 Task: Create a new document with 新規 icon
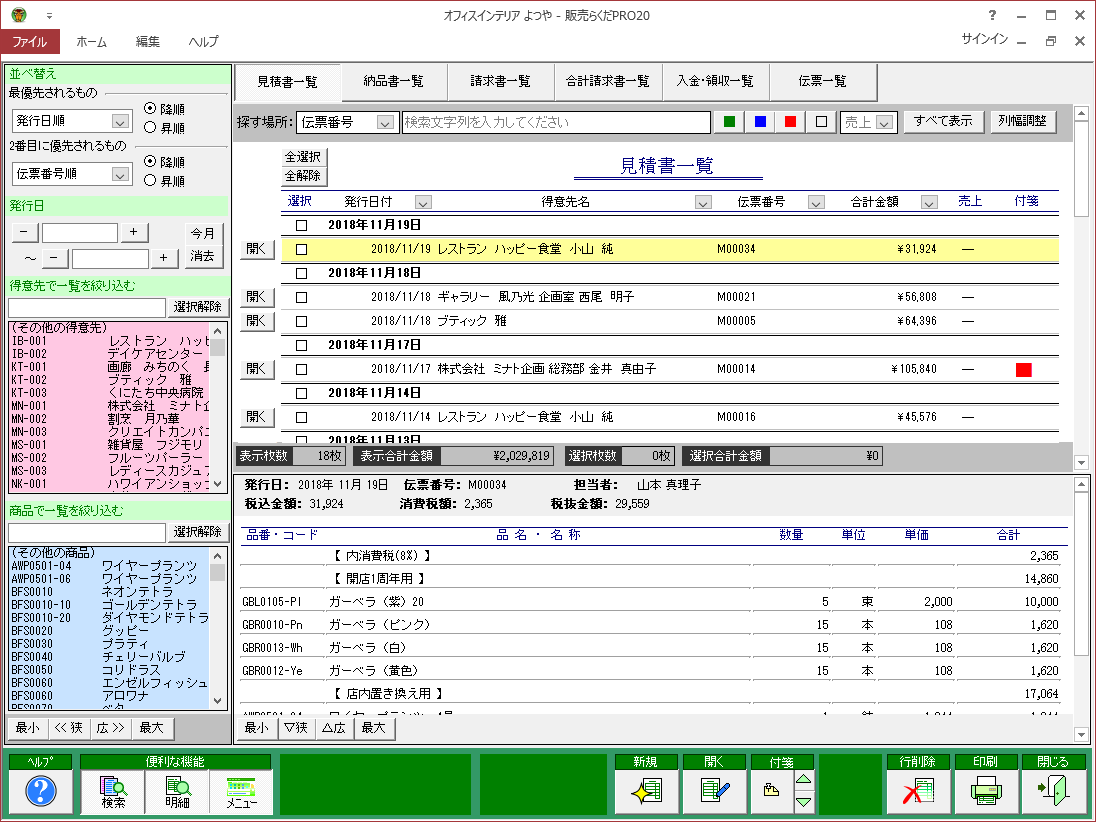(647, 791)
